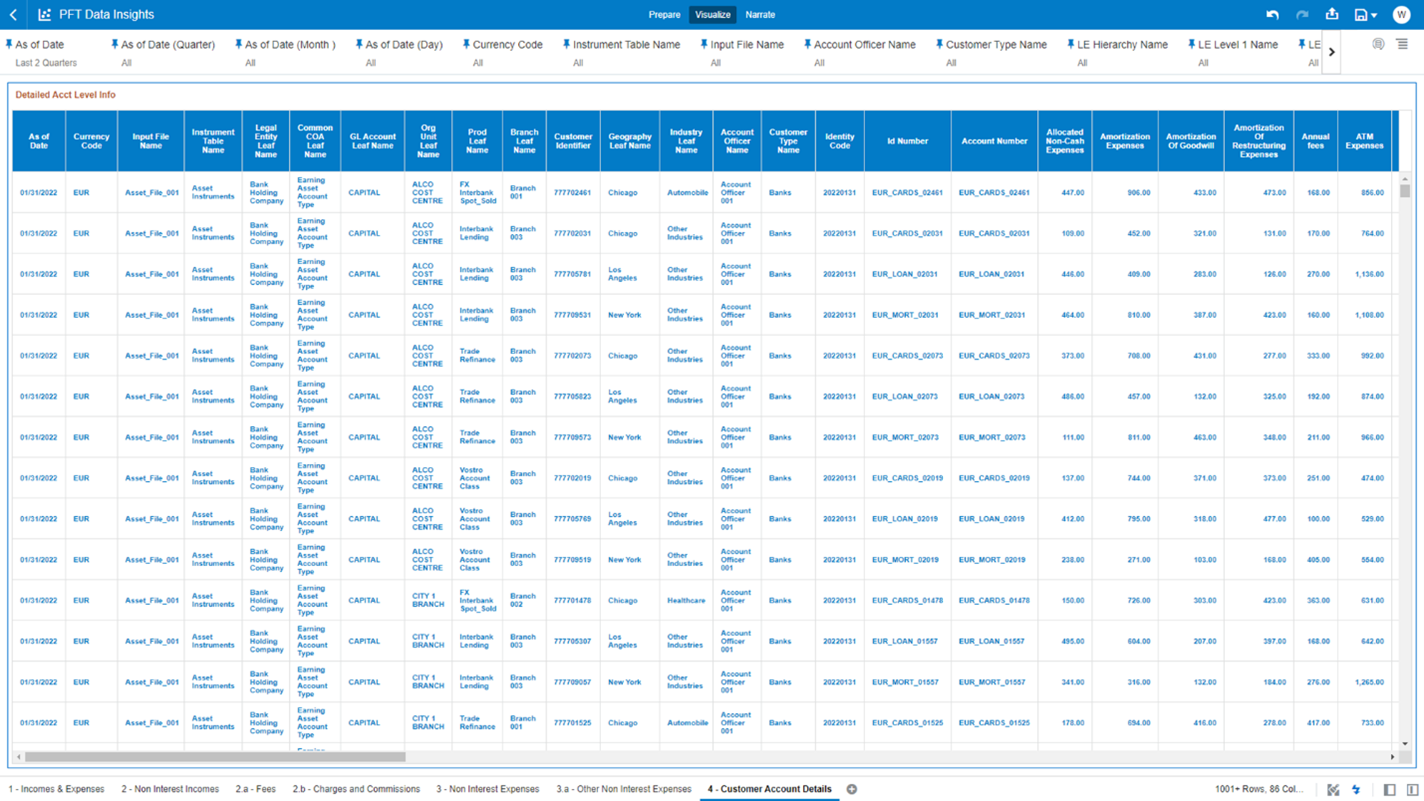Click the back arrow next to PFT Data Insights
The width and height of the screenshot is (1424, 801).
[14, 14]
